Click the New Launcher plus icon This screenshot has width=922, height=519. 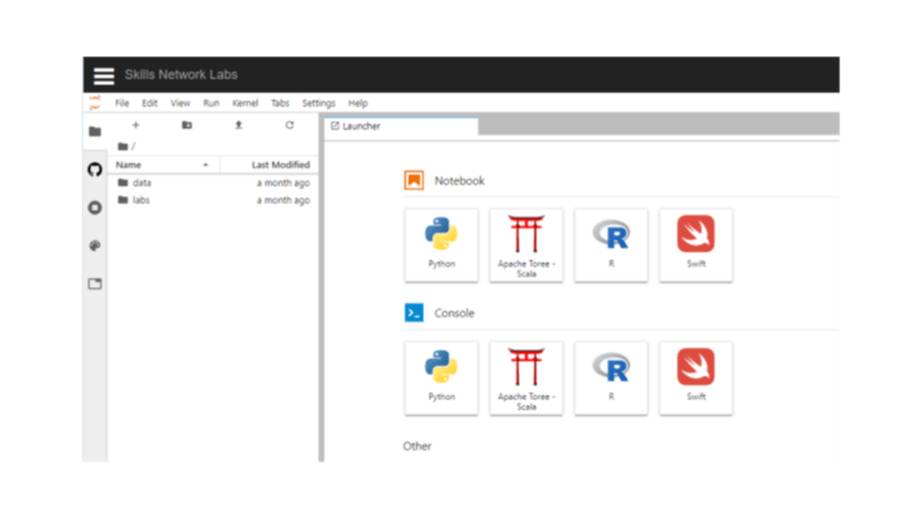tap(136, 126)
